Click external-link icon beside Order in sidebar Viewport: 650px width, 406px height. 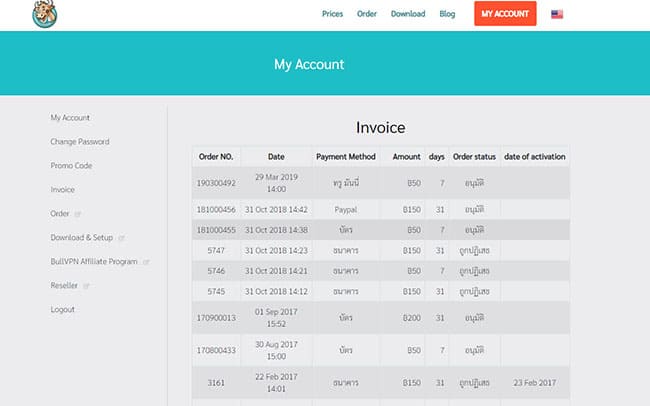click(x=78, y=214)
